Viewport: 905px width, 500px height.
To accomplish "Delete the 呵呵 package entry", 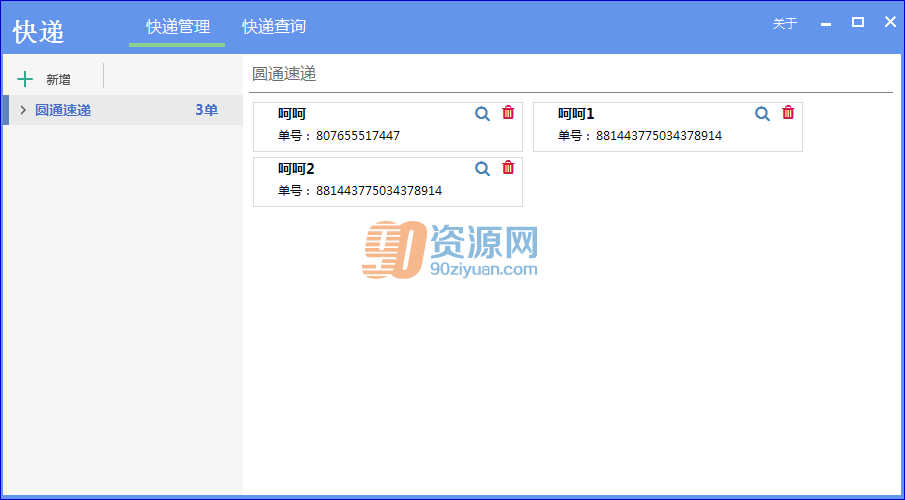I will (x=508, y=113).
